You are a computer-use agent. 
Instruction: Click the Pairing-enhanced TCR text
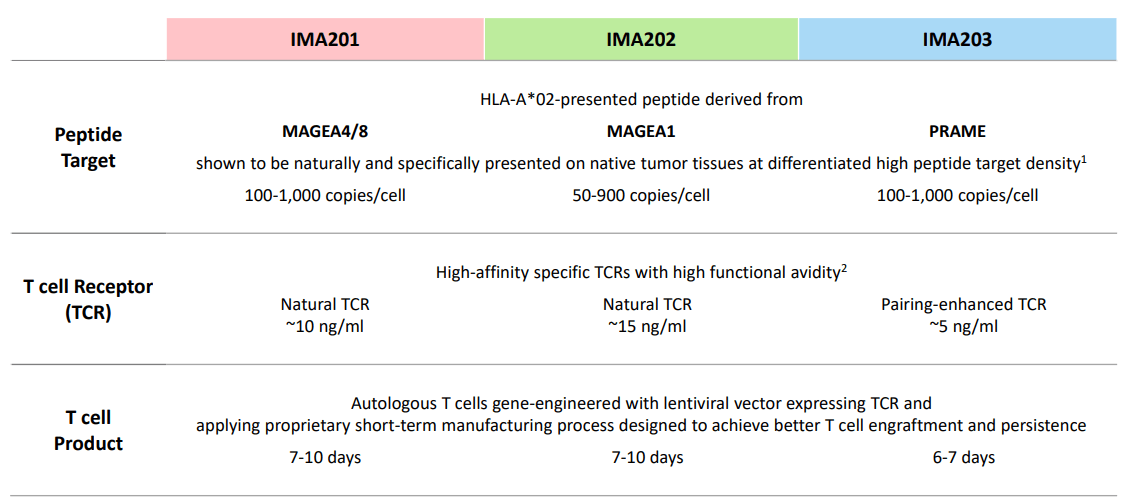click(x=962, y=304)
